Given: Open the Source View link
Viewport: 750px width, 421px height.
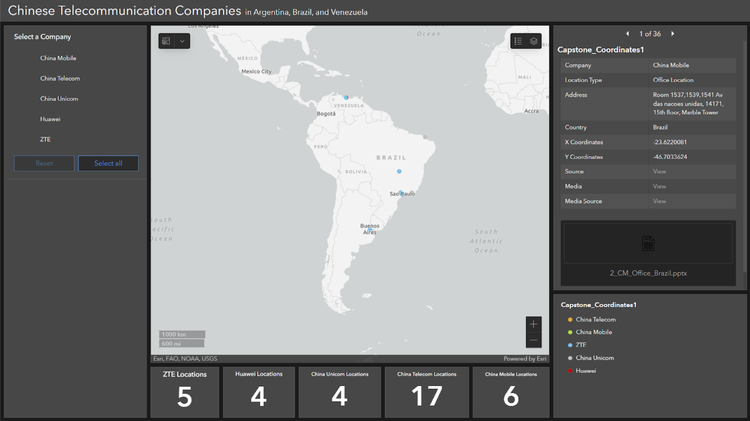Looking at the screenshot, I should point(659,171).
